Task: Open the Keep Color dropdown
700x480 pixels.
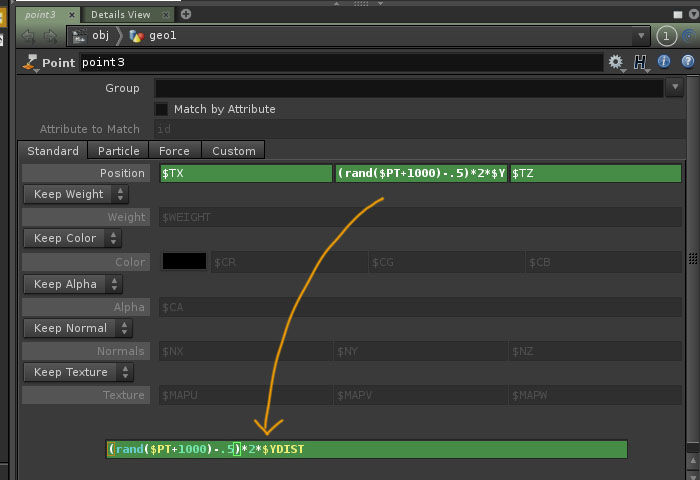Action: [73, 238]
